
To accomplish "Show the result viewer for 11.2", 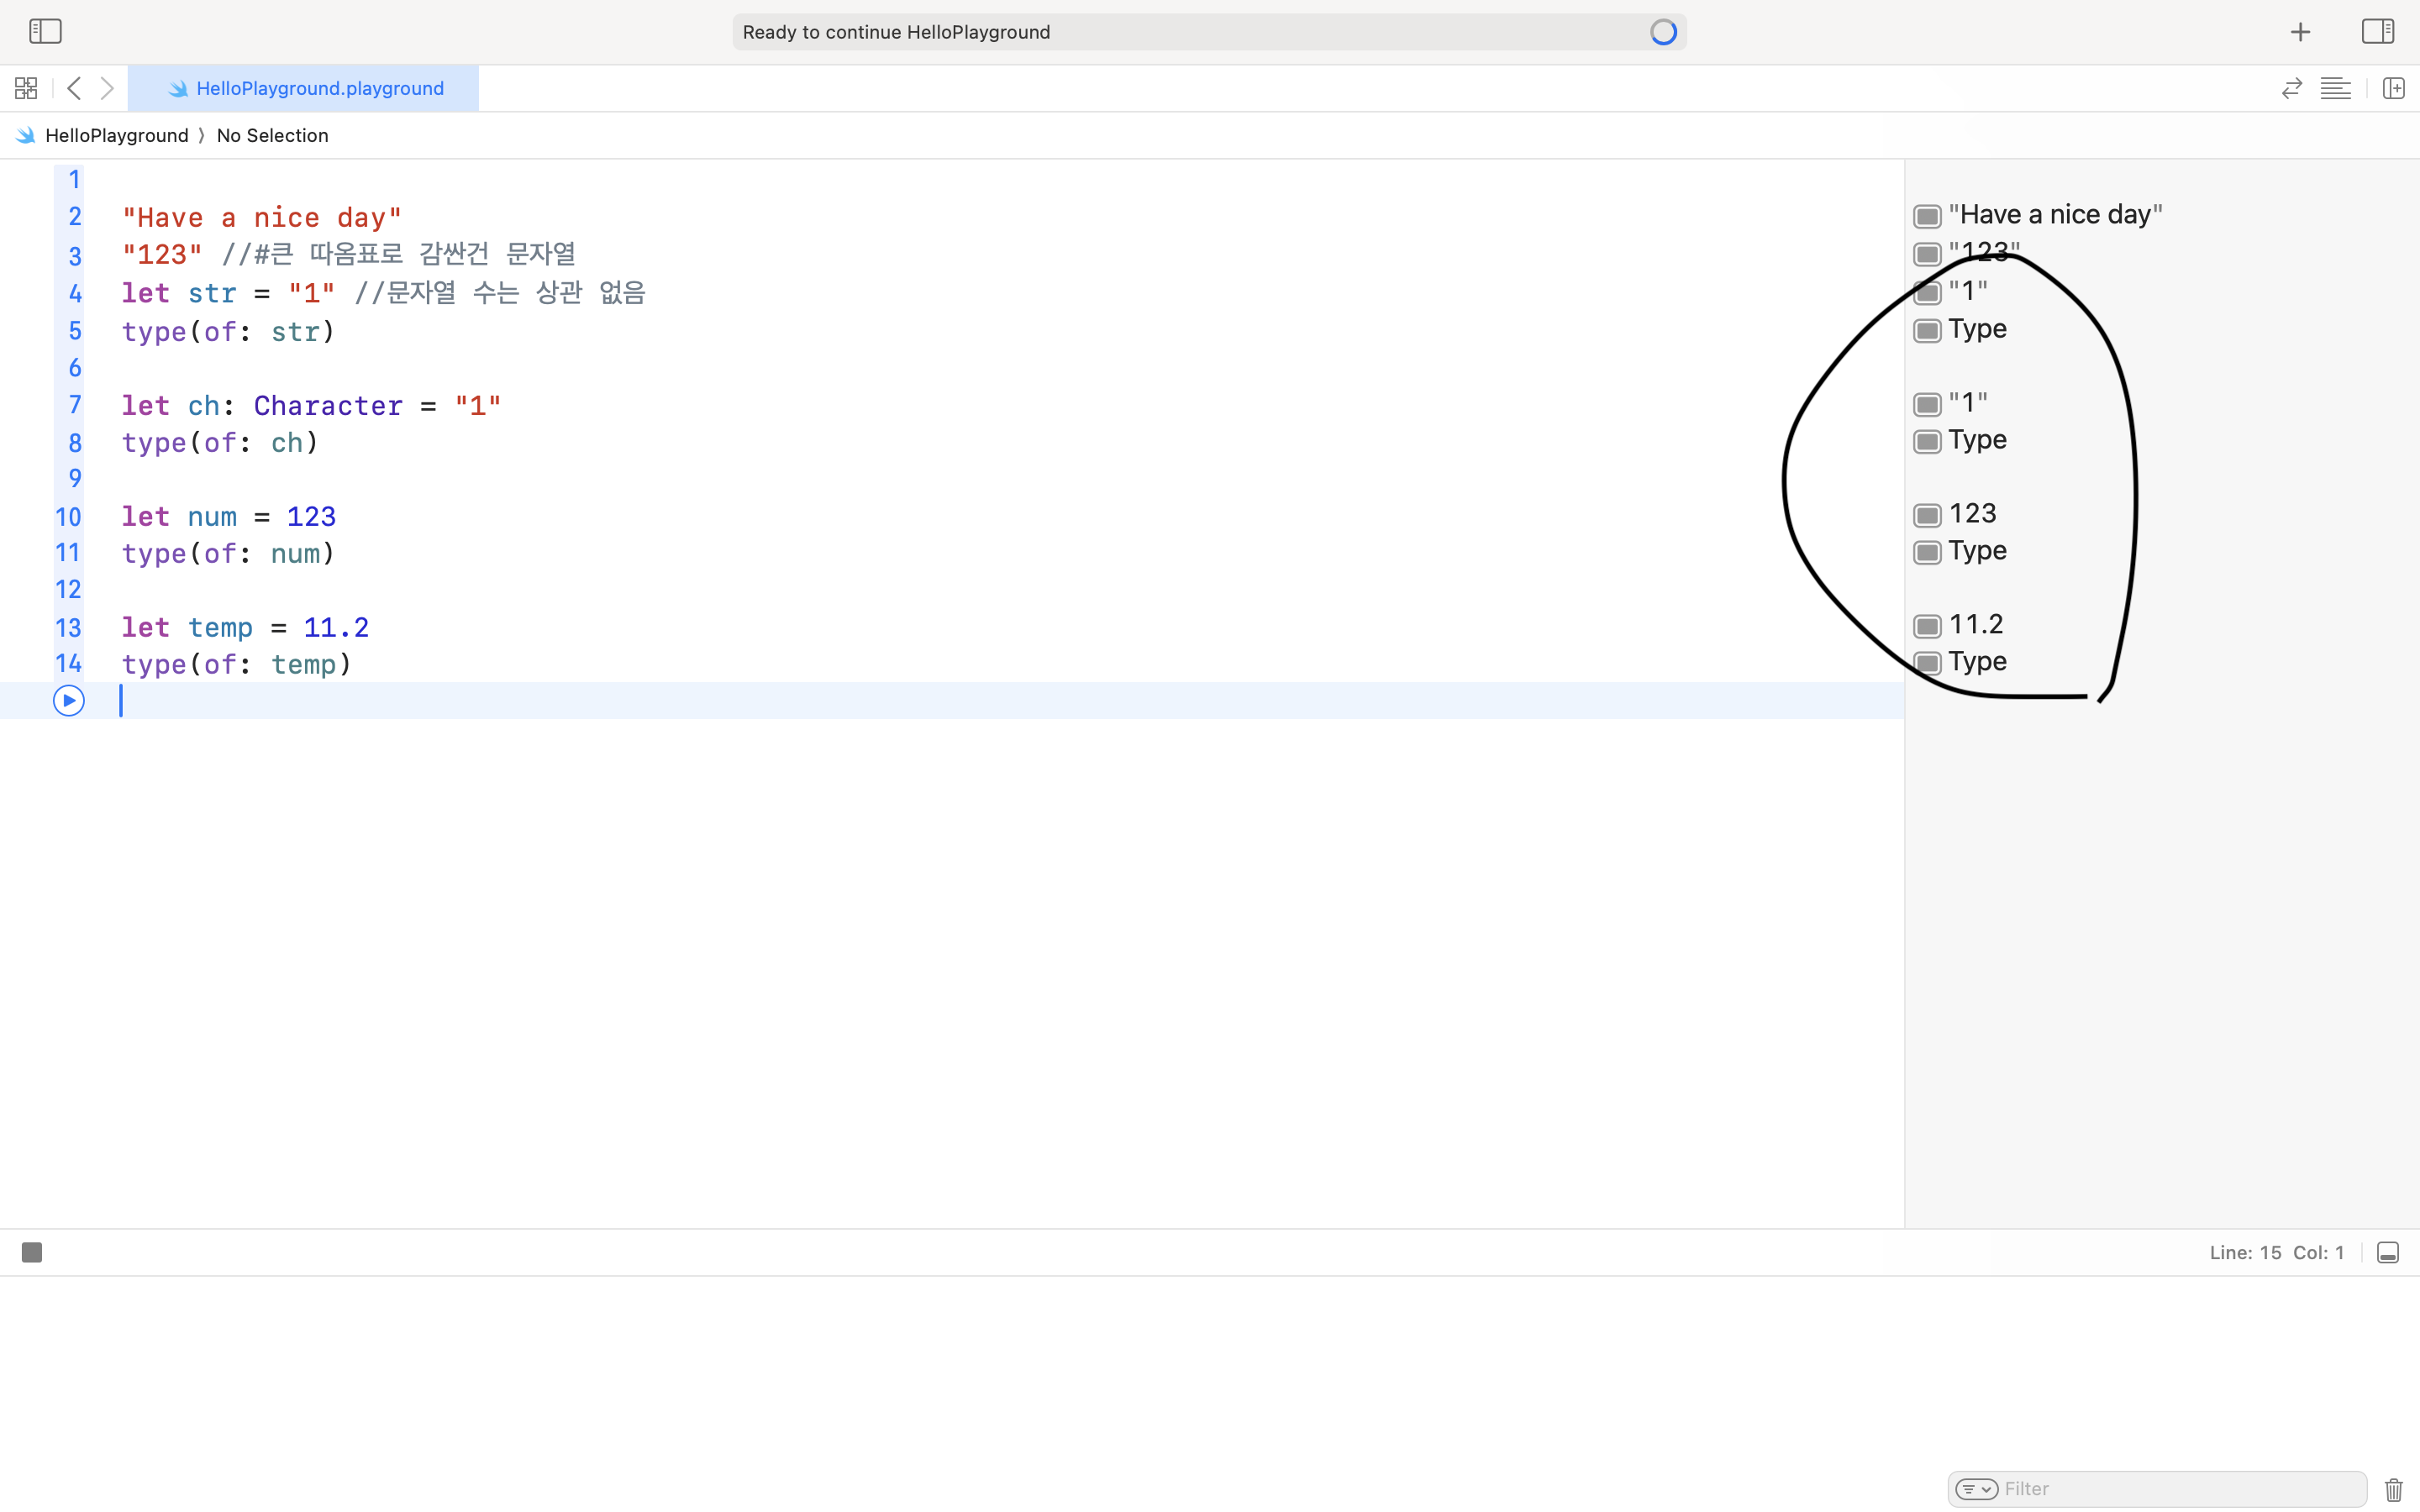I will (1927, 626).
